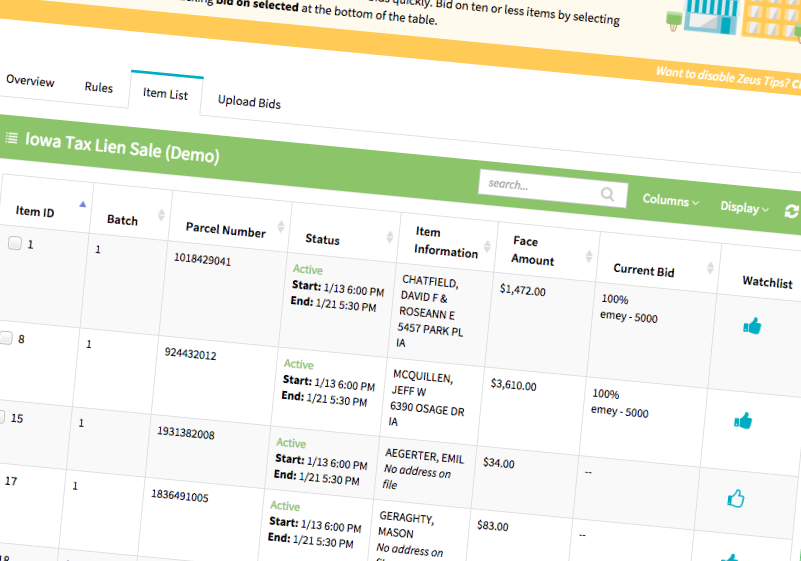Click the filled thumbs-up icon for item 8
The width and height of the screenshot is (801, 561).
point(743,420)
